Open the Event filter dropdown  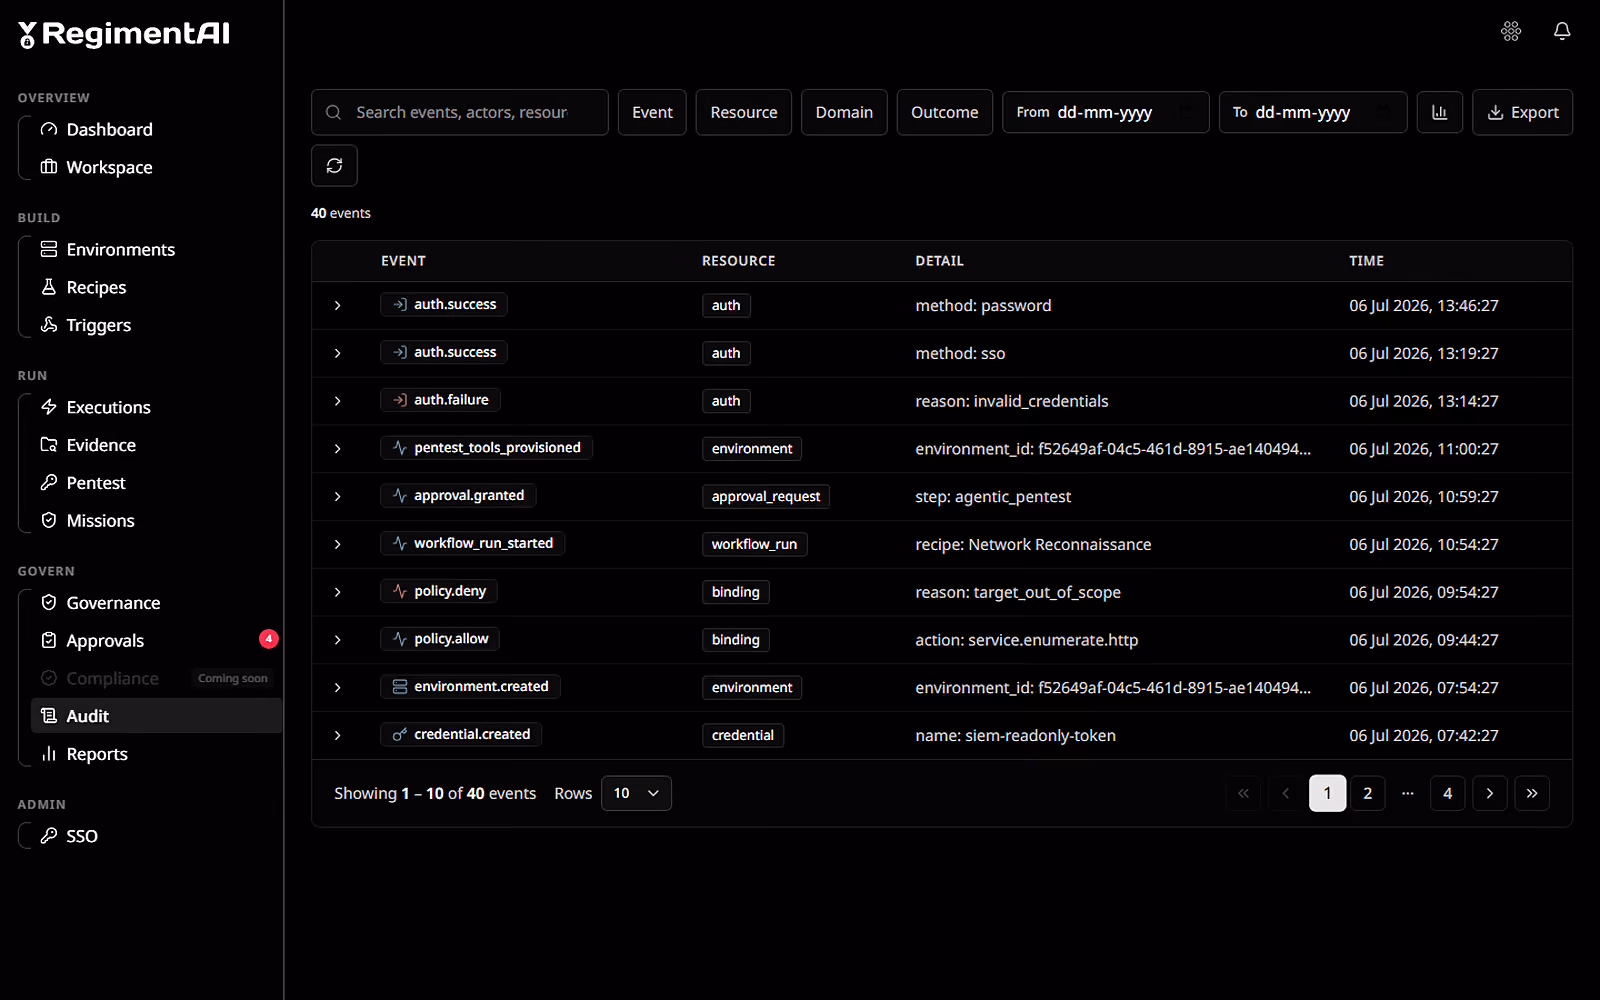click(x=652, y=112)
